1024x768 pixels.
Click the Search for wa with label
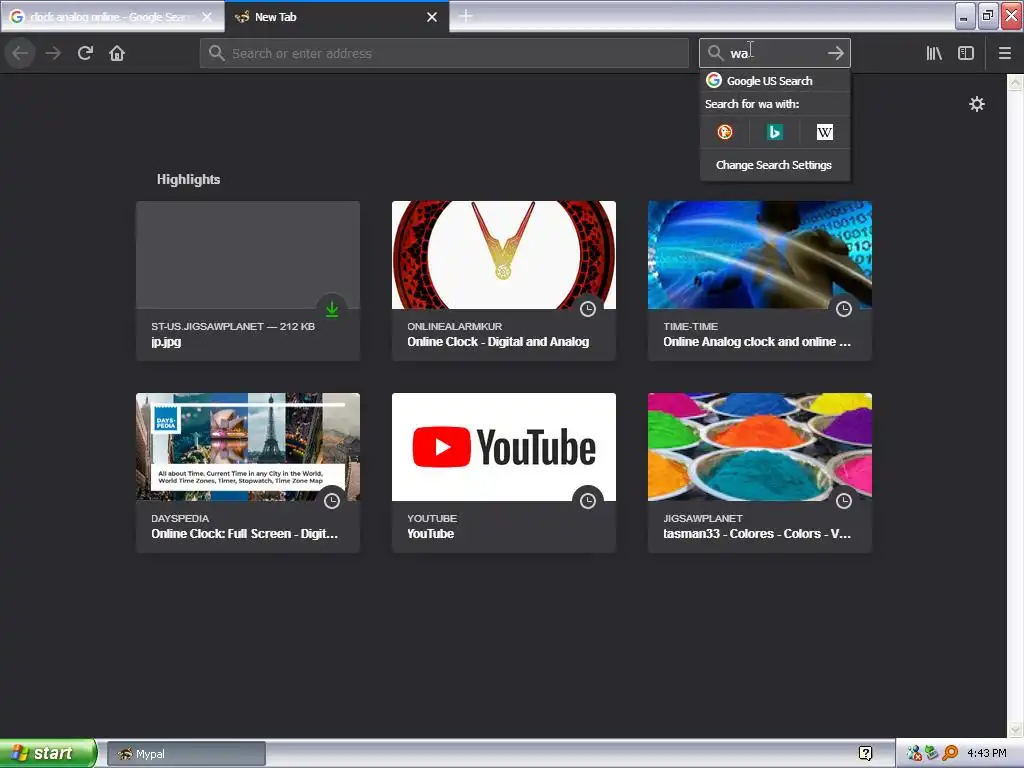[x=752, y=104]
